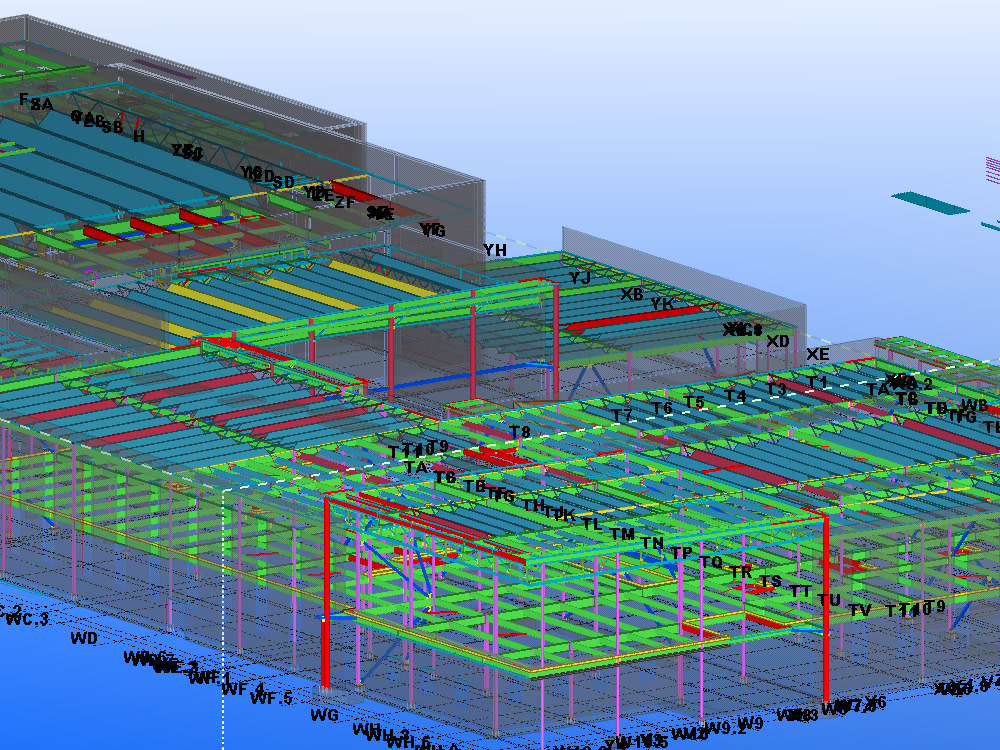This screenshot has height=750, width=1000.
Task: Select the WD grid label
Action: point(84,638)
